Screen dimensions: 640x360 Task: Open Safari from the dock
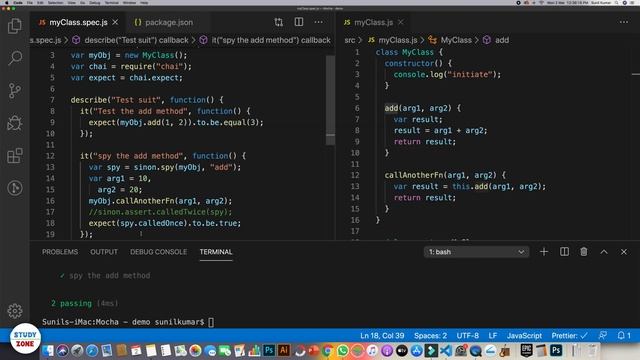pyautogui.click(x=92, y=350)
